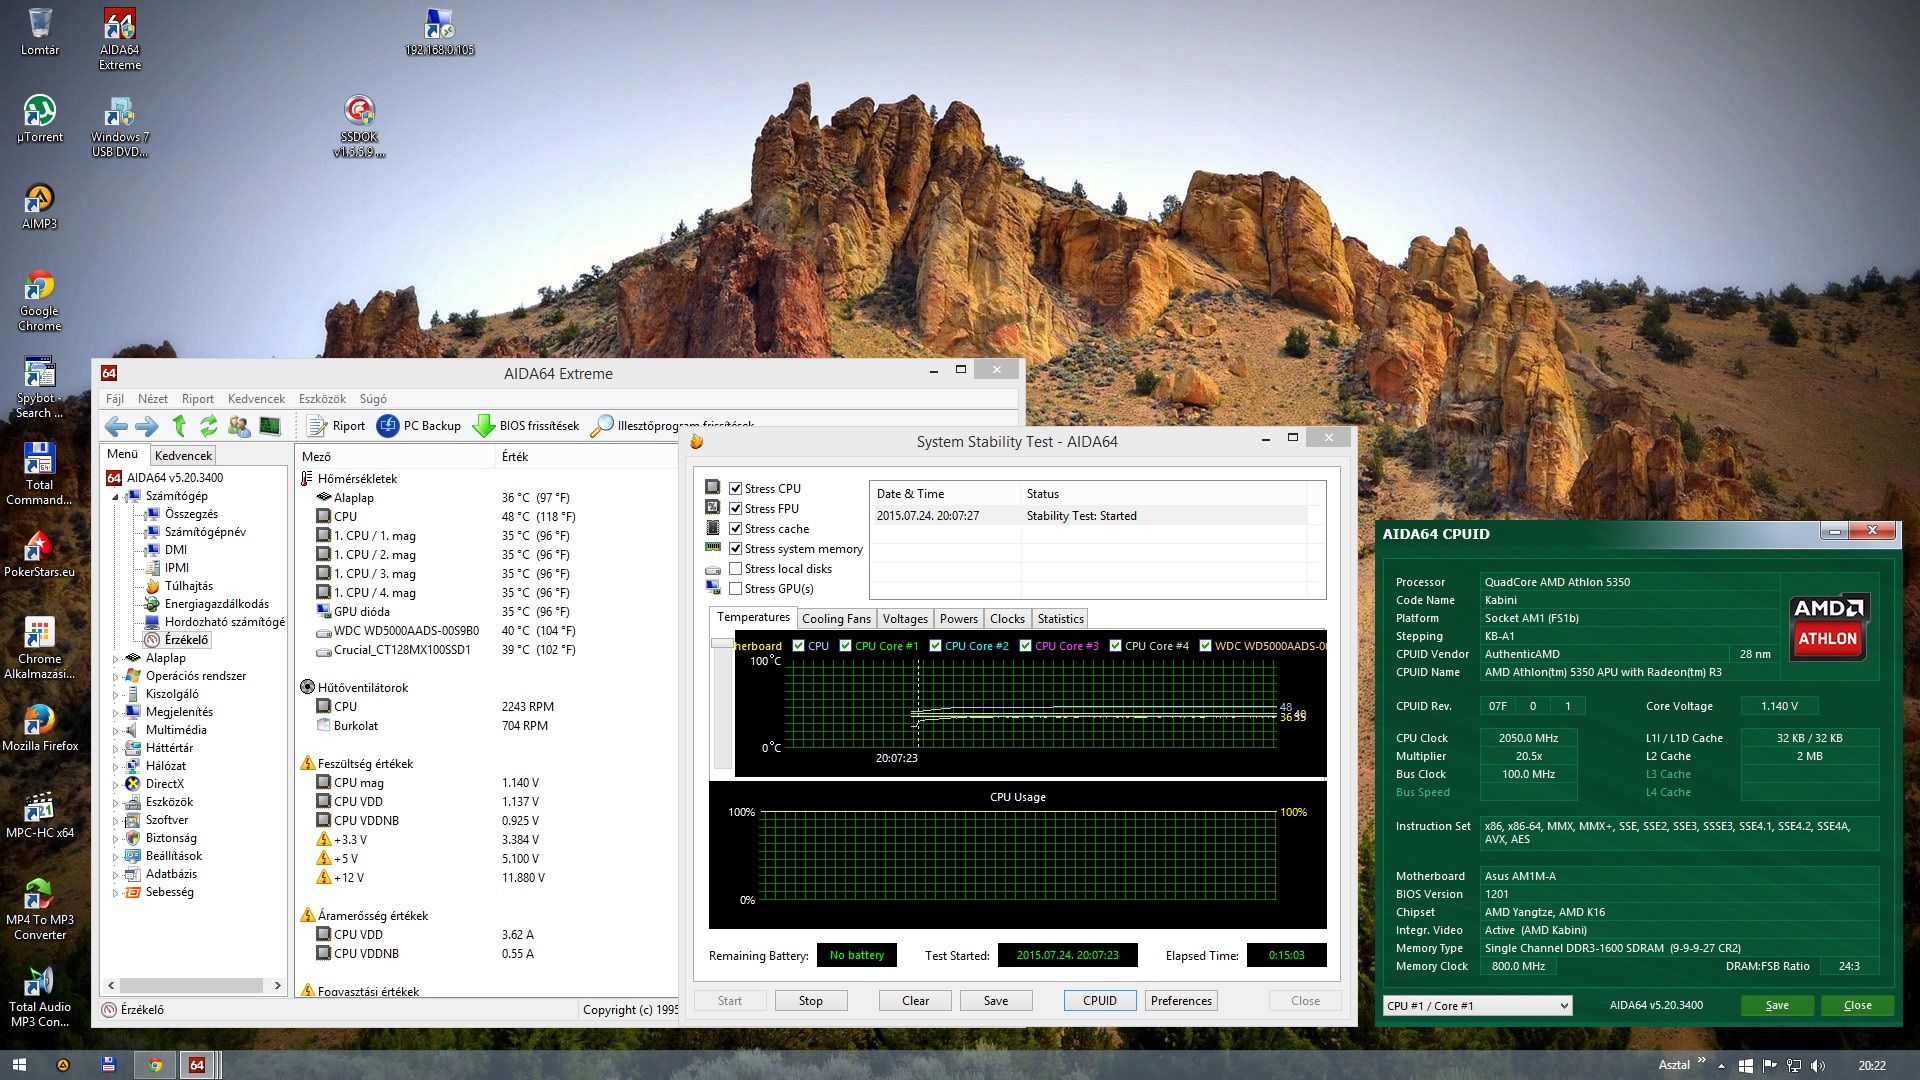Open the MPC-HC x64 desktop icon
This screenshot has height=1080, width=1920.
pyautogui.click(x=40, y=814)
